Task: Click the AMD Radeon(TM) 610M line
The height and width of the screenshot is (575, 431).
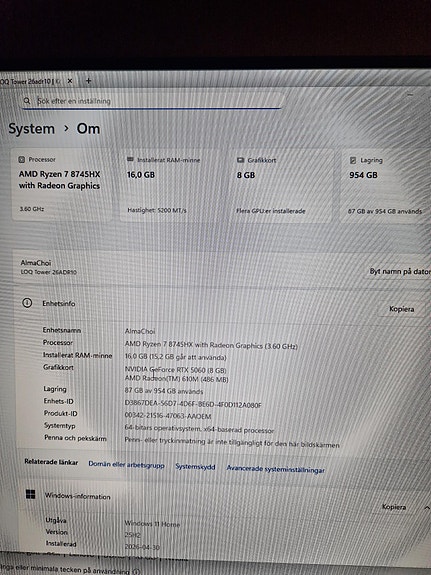Action: click(x=176, y=378)
